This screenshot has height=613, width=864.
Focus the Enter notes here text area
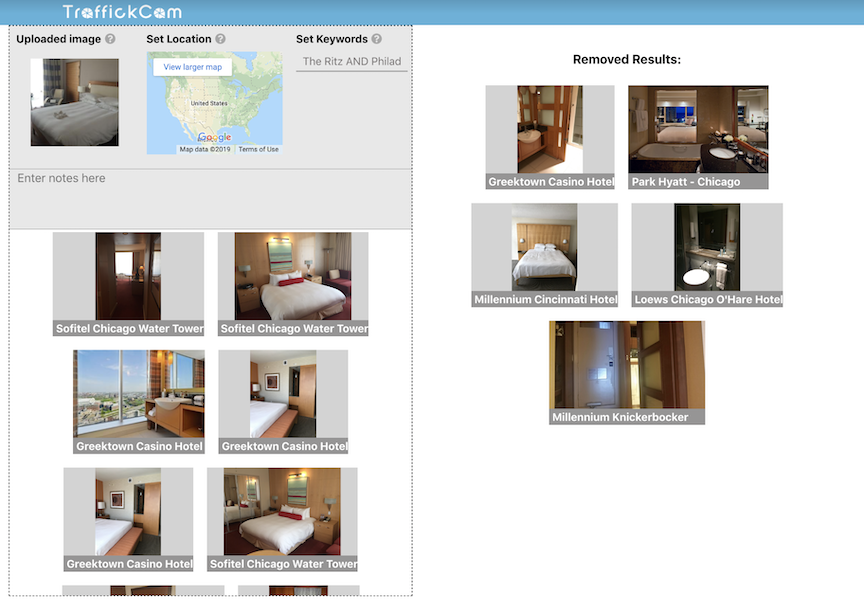(x=210, y=198)
